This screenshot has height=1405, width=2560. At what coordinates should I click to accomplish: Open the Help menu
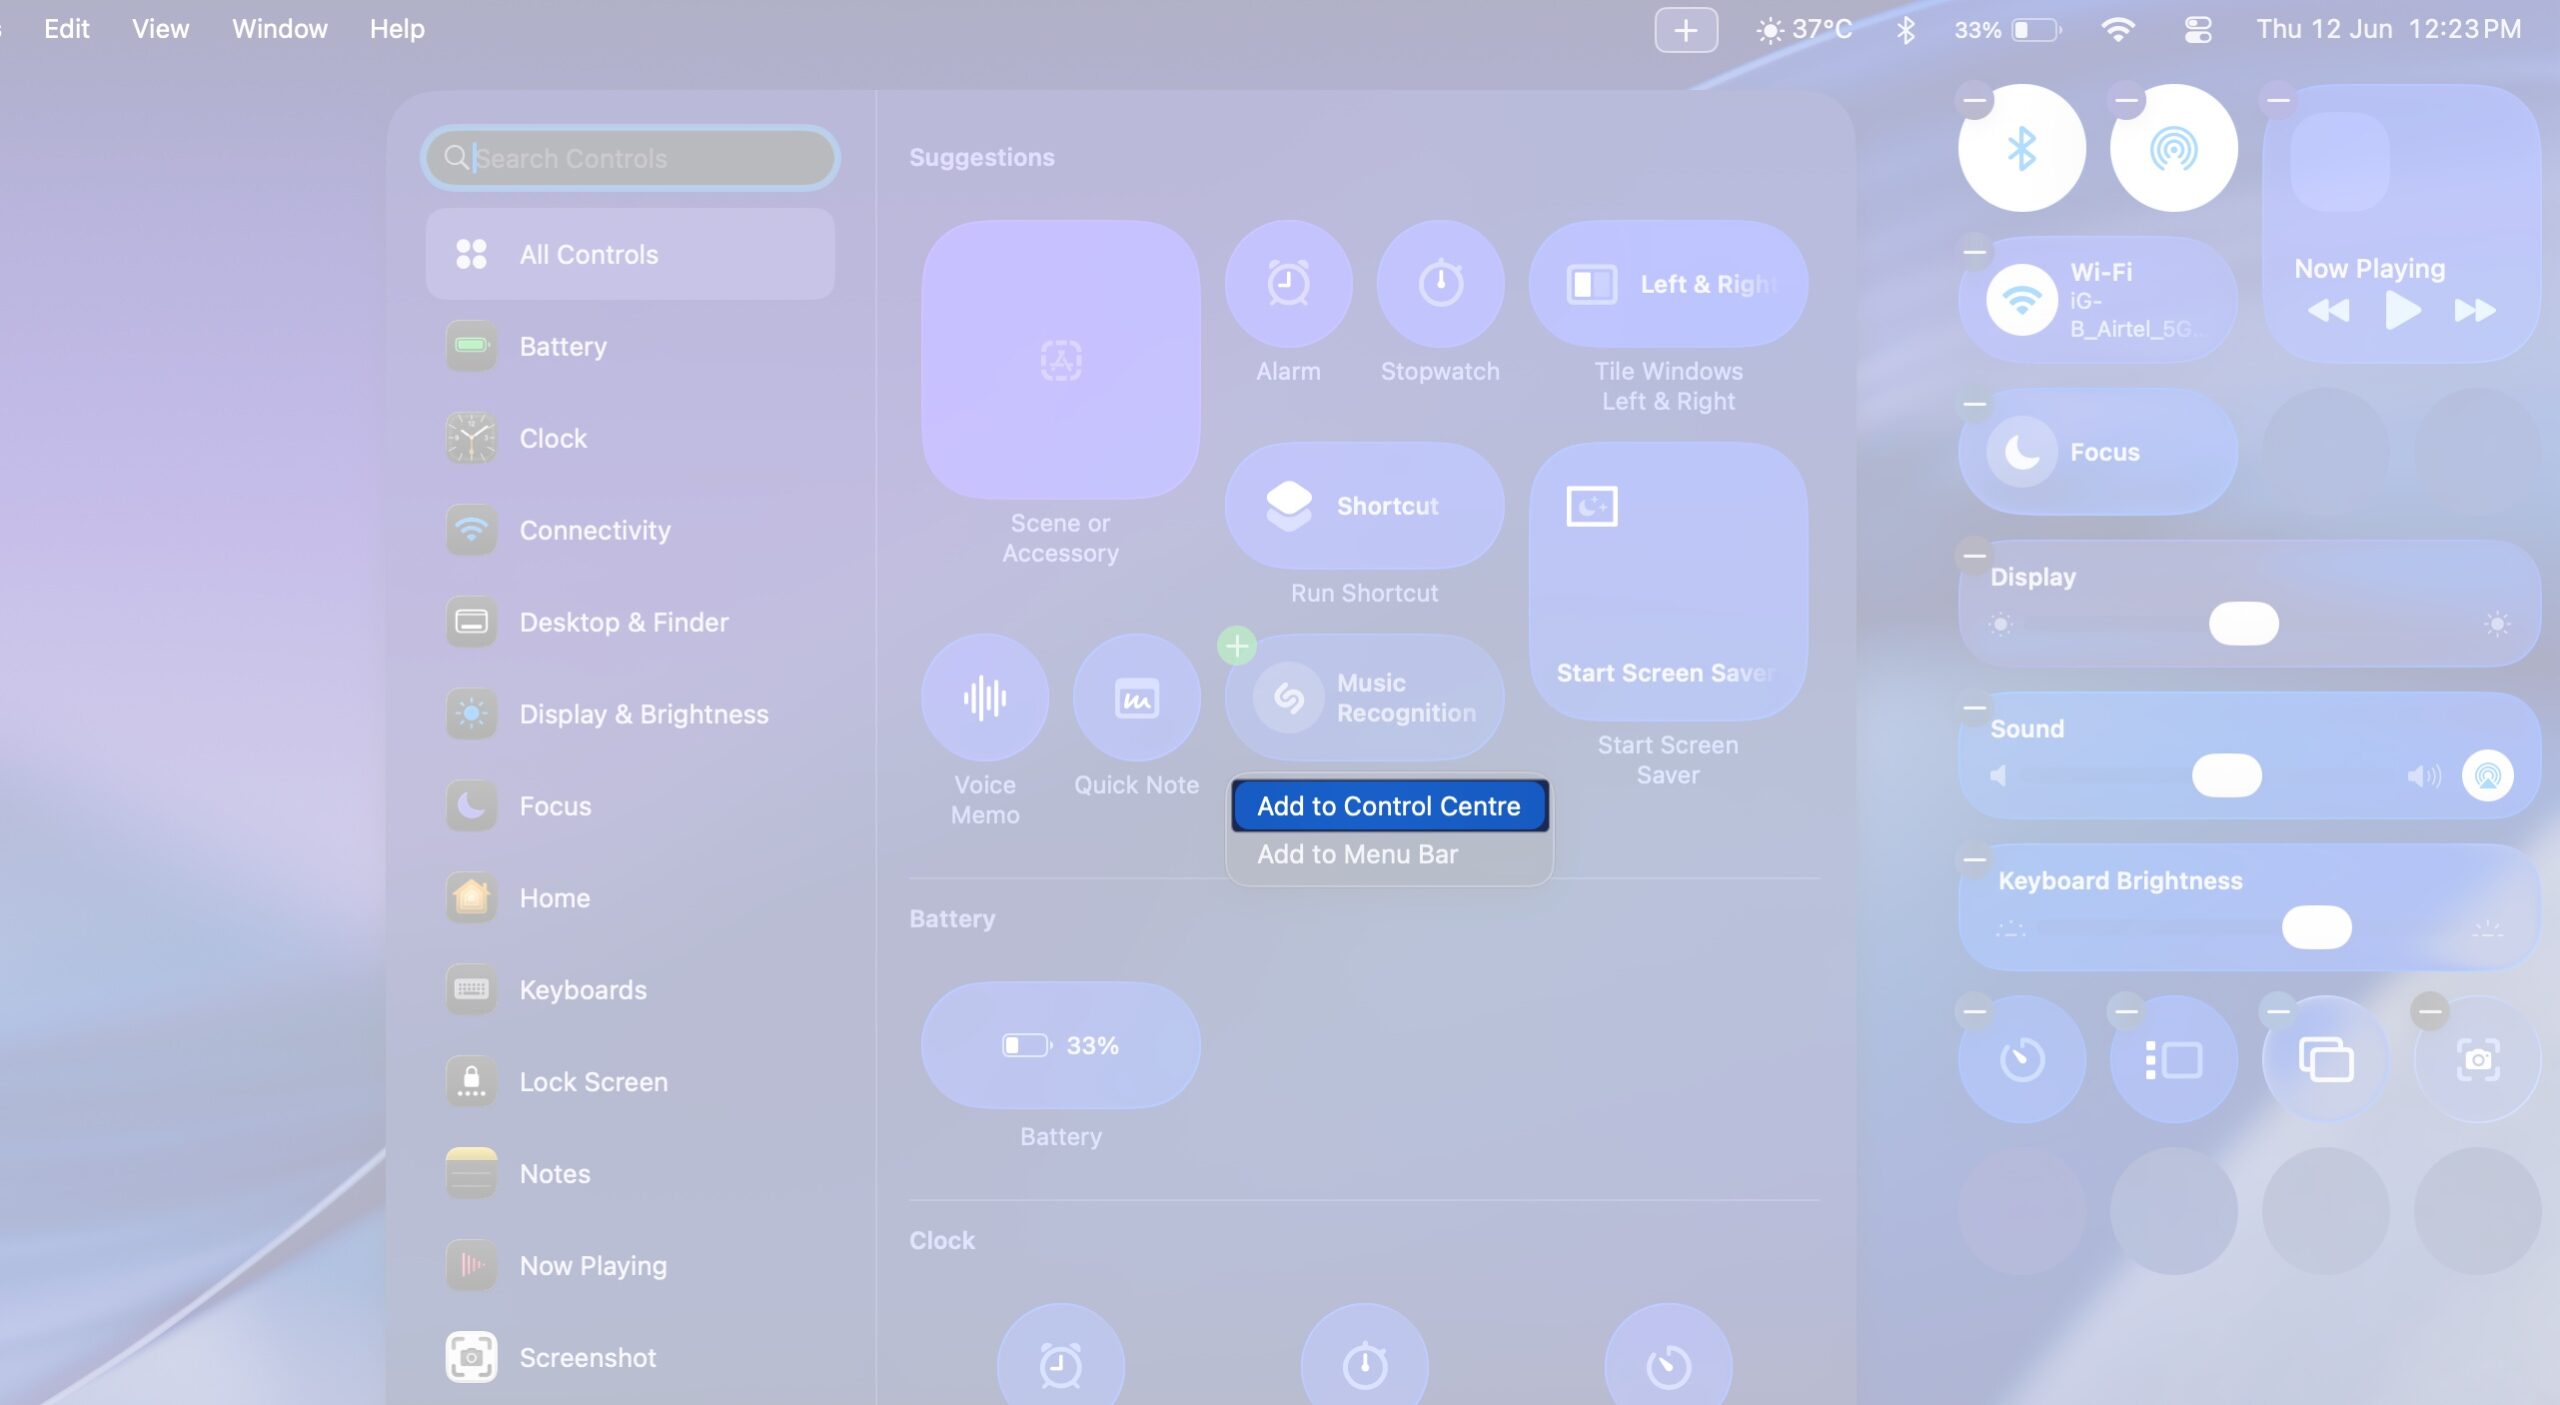tap(397, 28)
